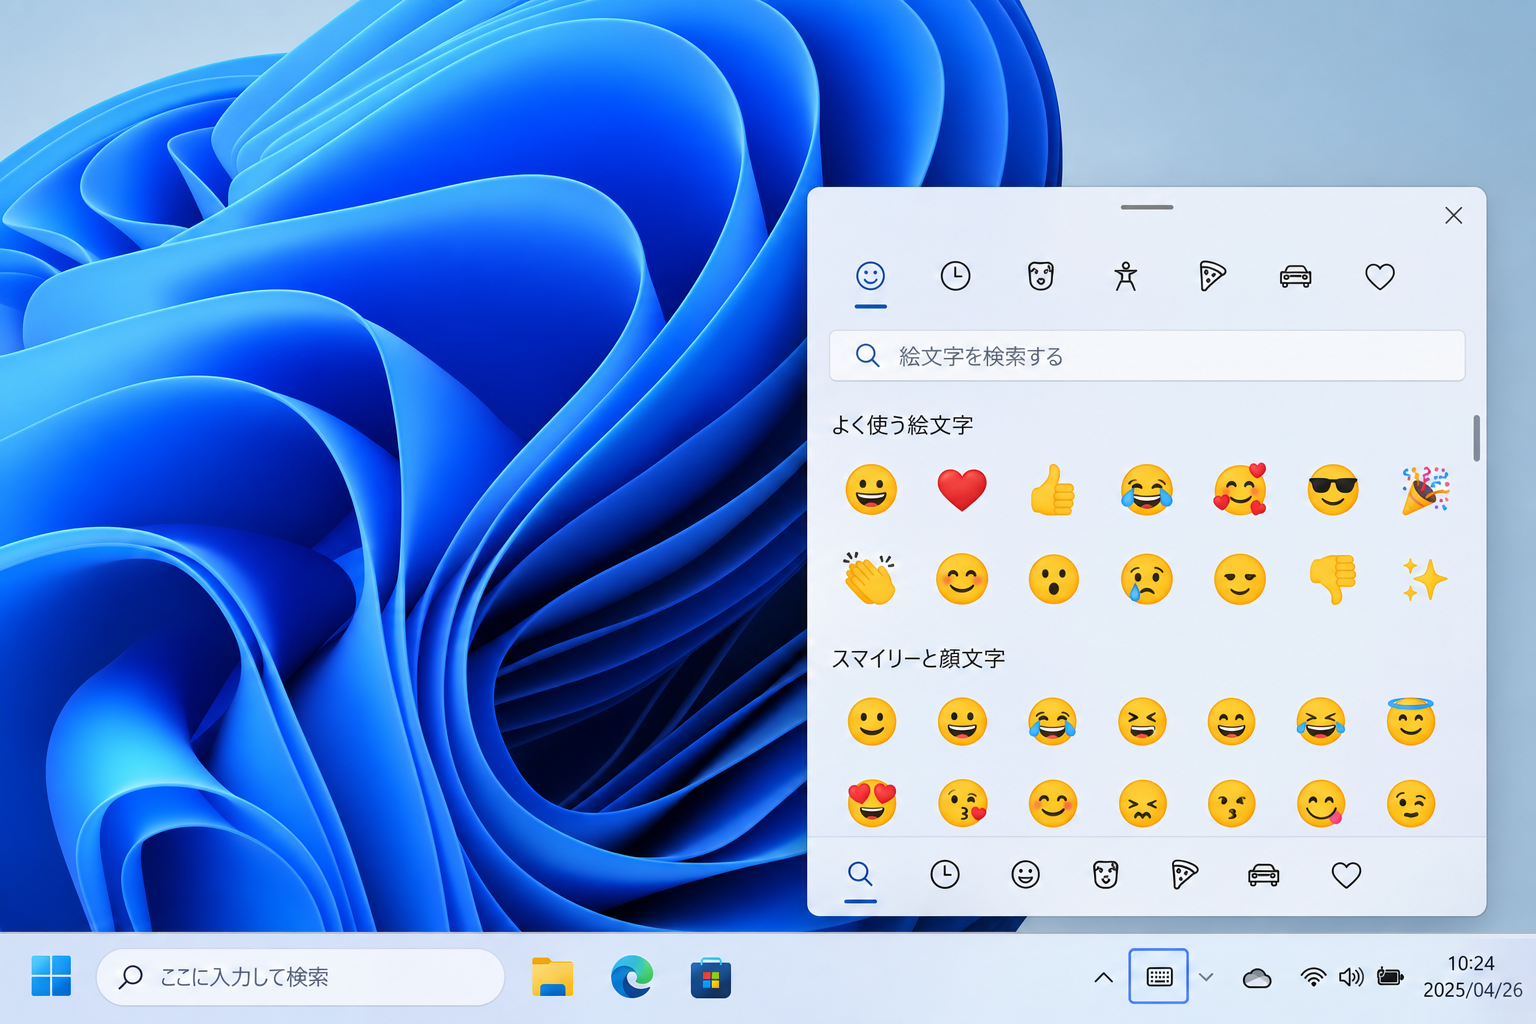Expand the dropdown arrow beside keyboard icon
Screen dimensions: 1536x1024
(1206, 977)
